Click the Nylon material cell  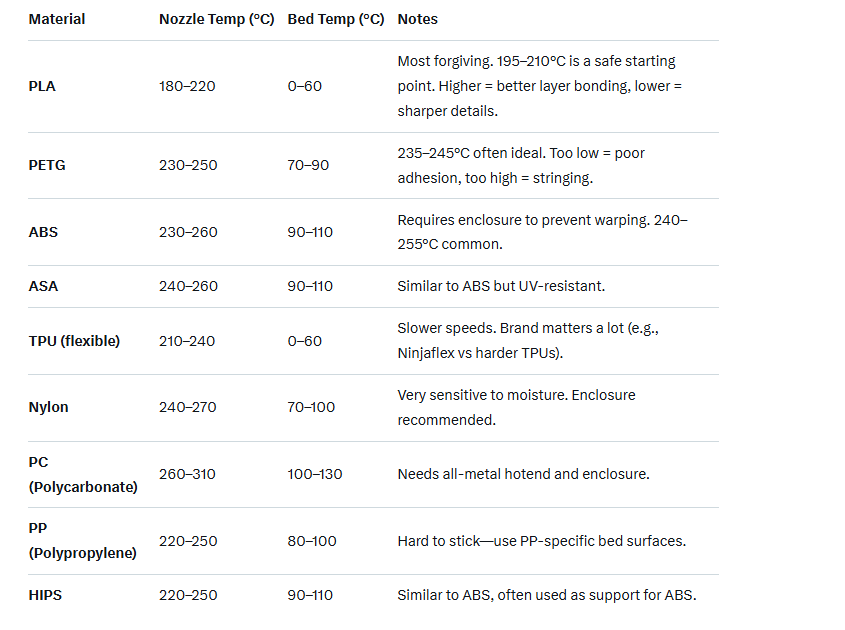coord(48,407)
